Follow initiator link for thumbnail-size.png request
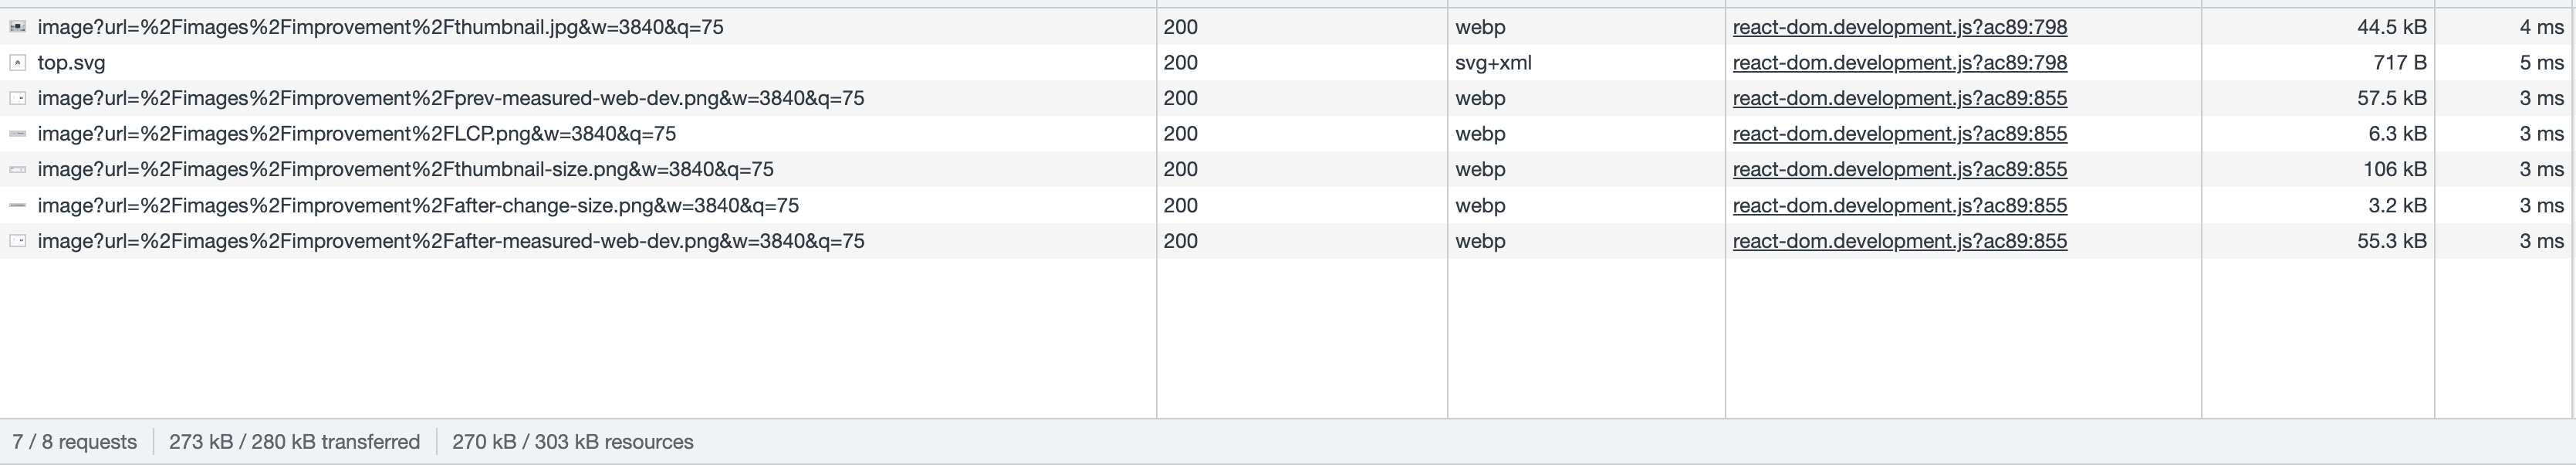This screenshot has width=2576, height=465. 1899,169
